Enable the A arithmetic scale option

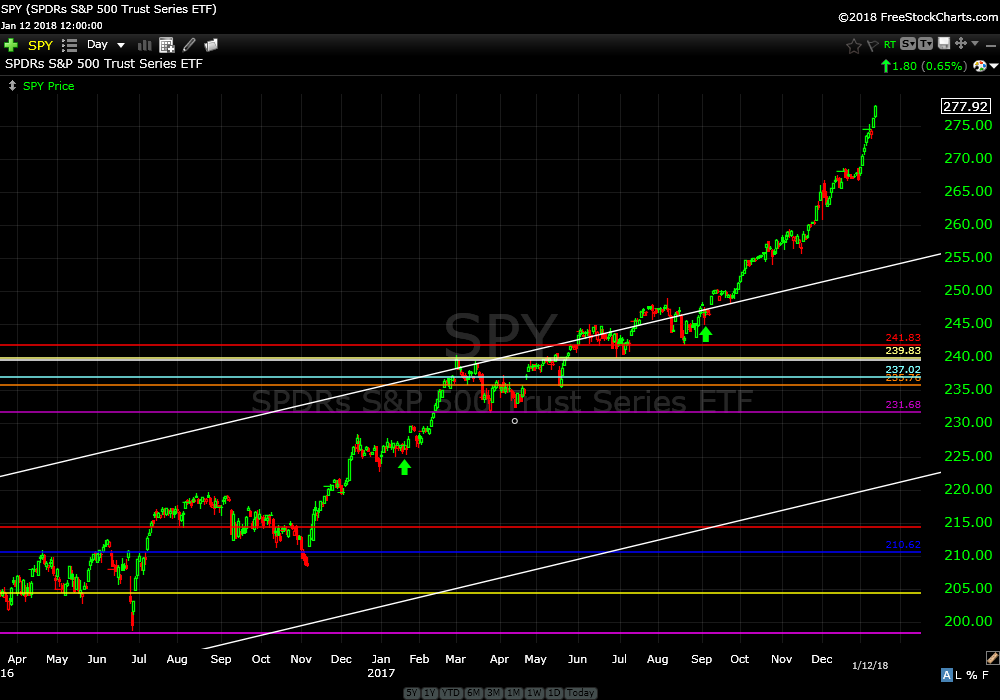click(x=947, y=675)
